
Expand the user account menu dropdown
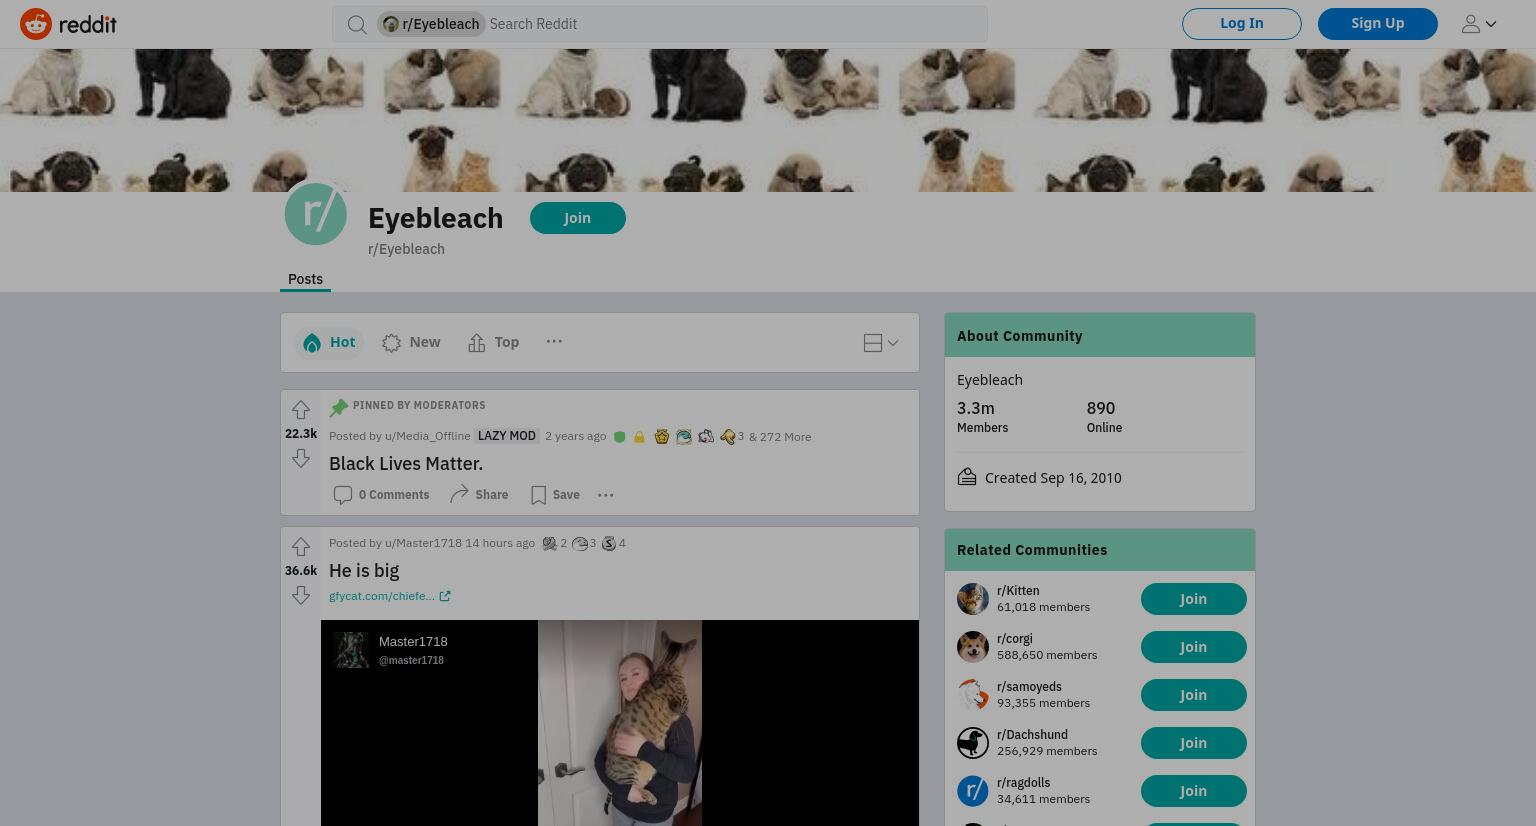[1479, 24]
